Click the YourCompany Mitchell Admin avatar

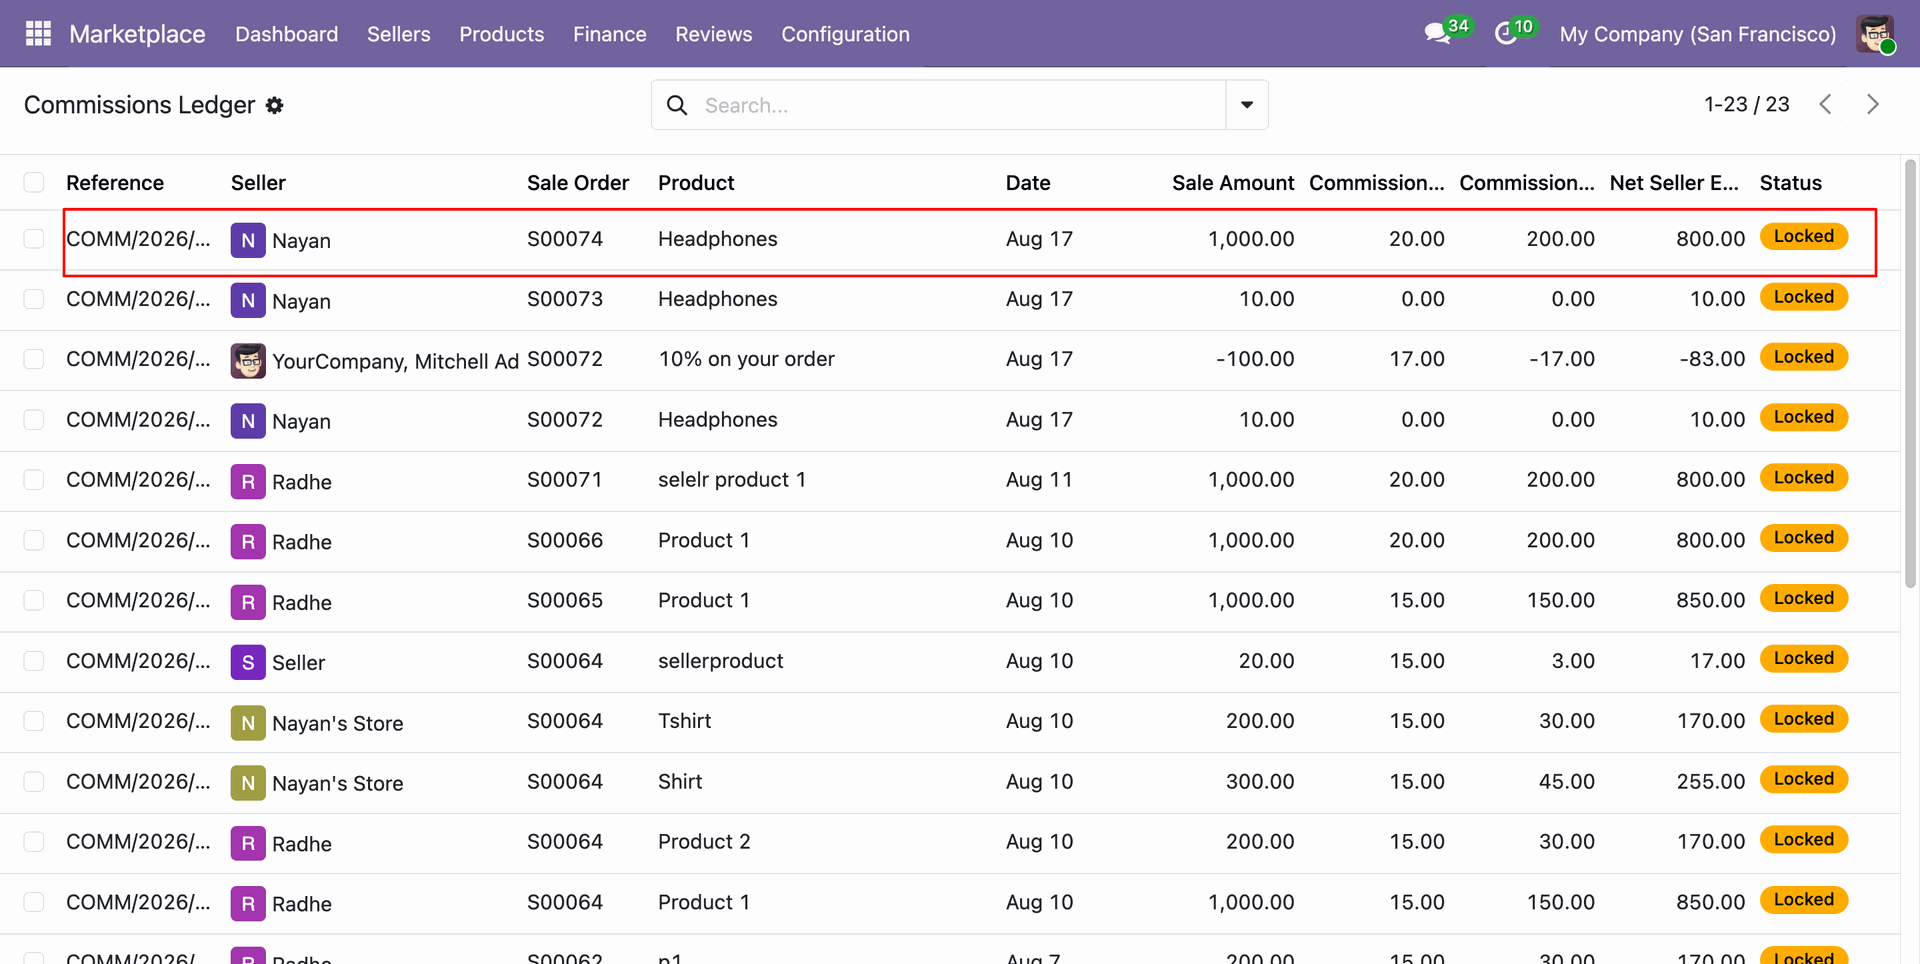pyautogui.click(x=248, y=361)
